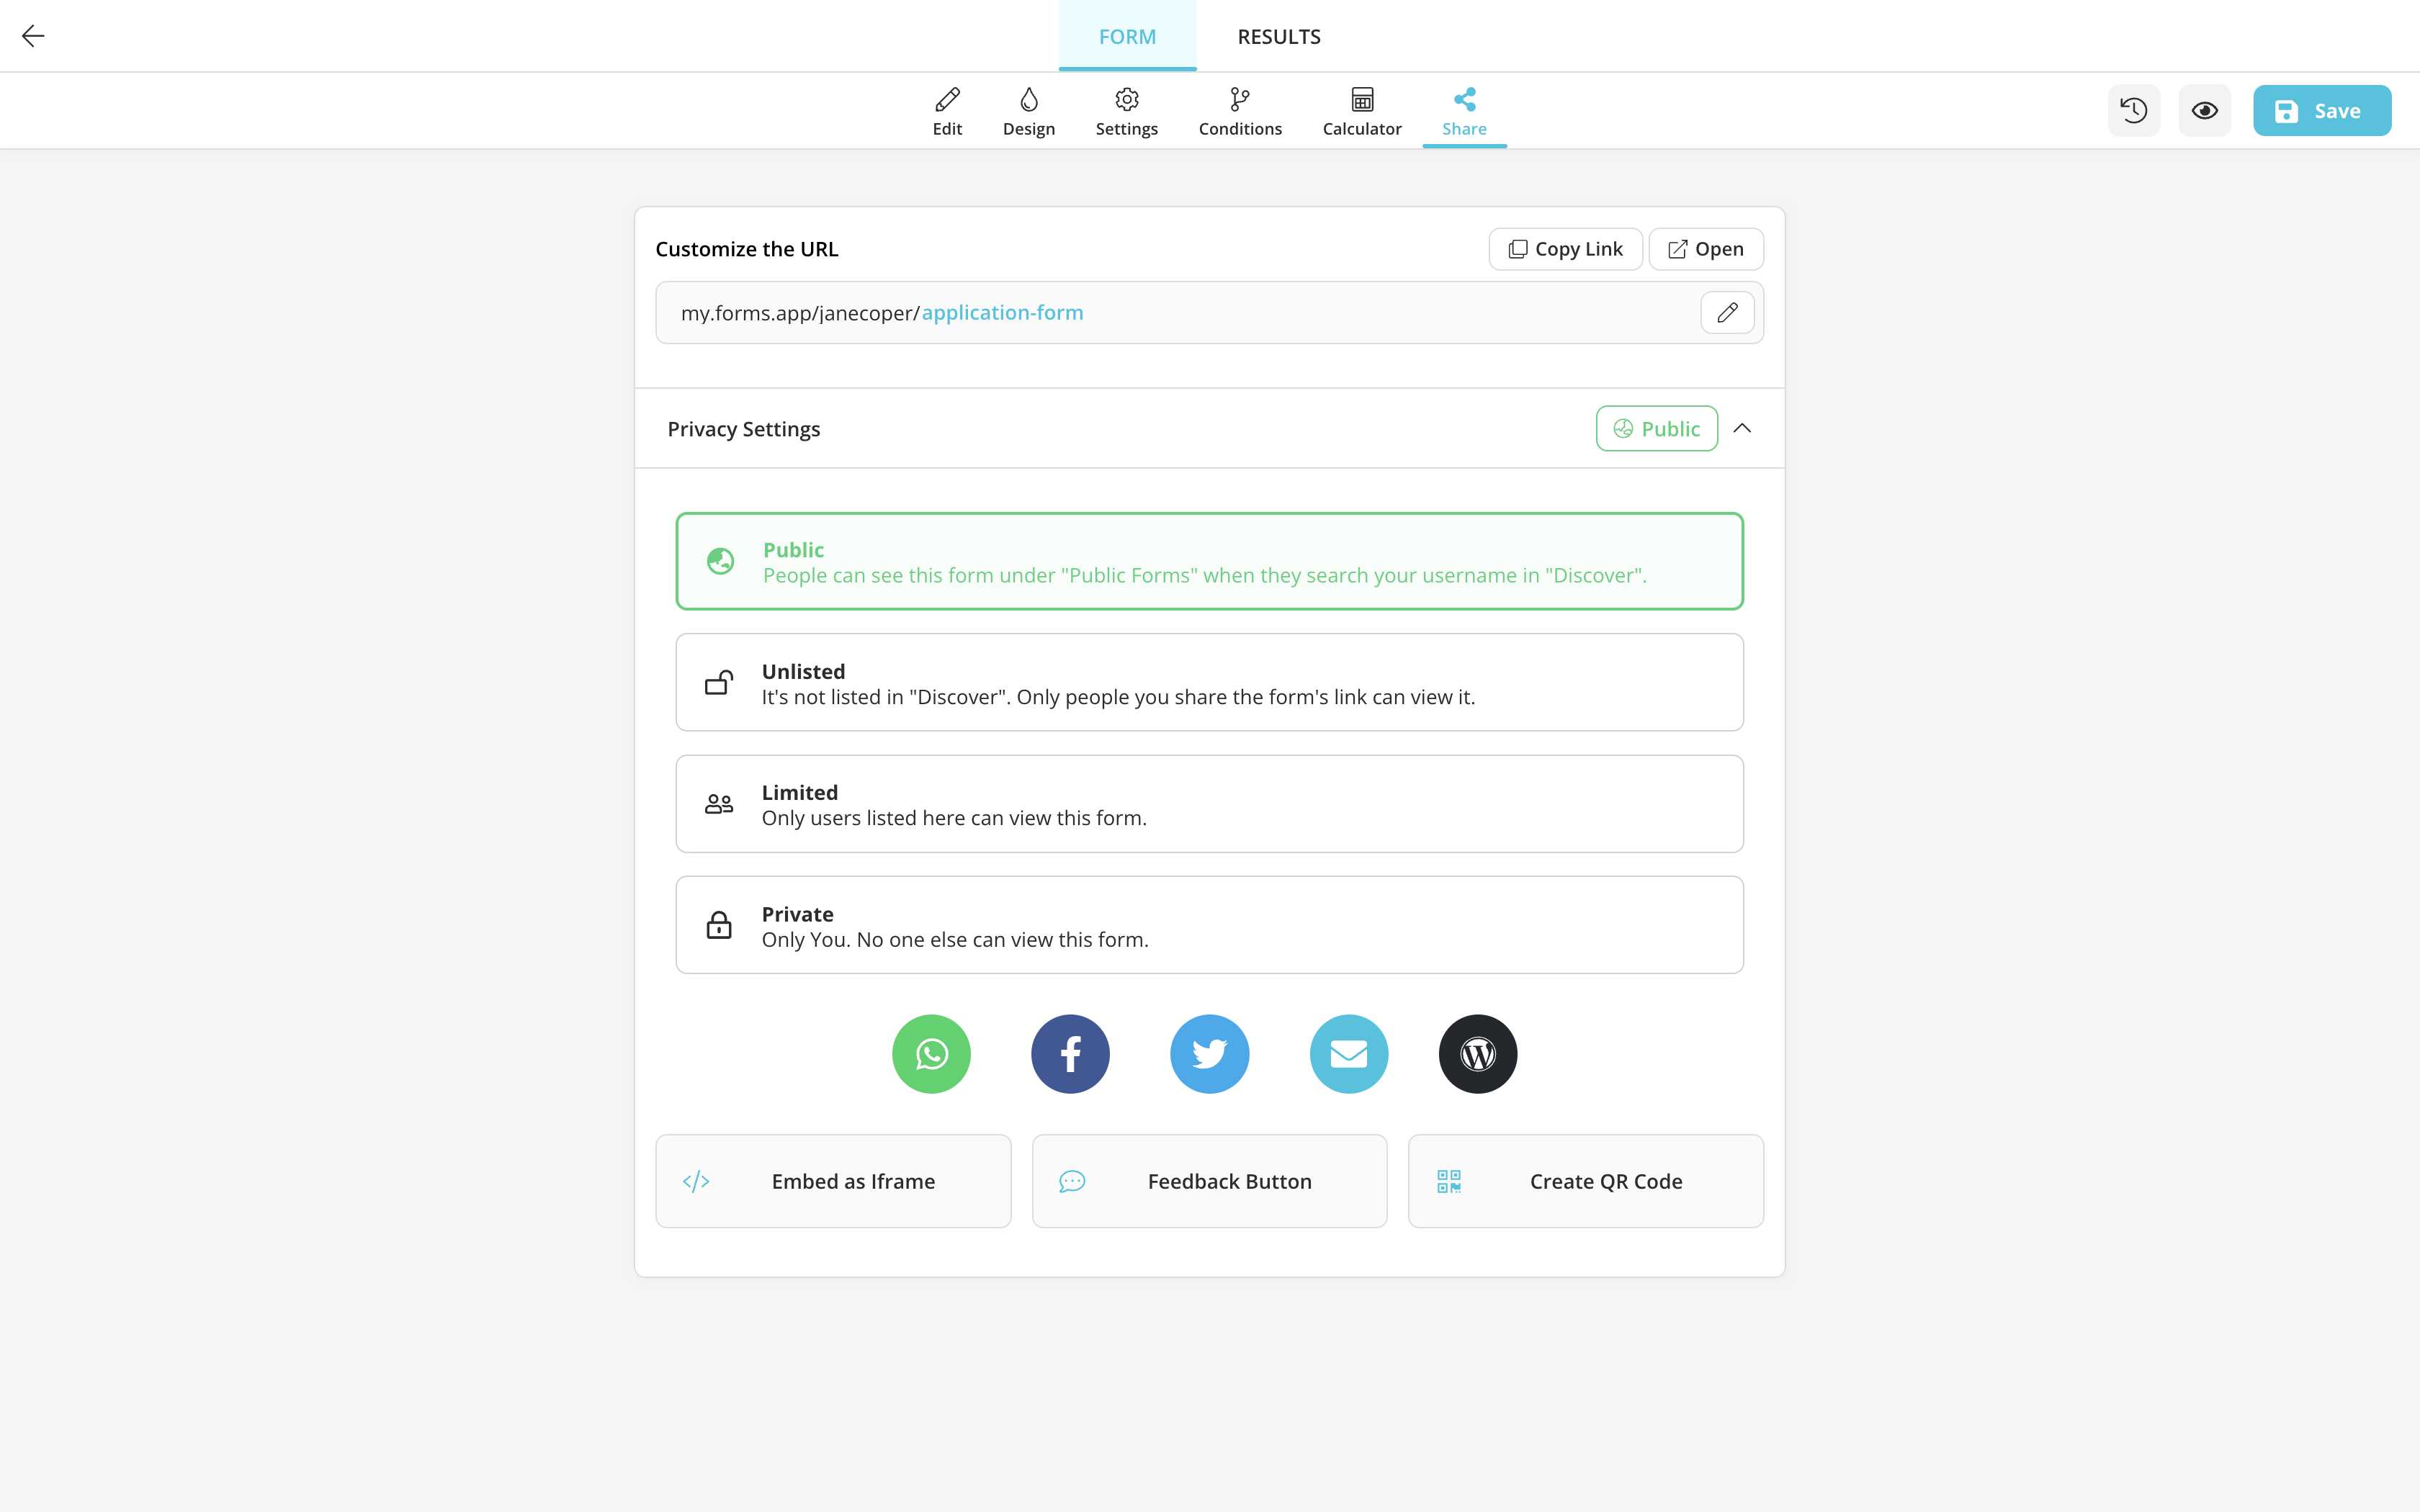Viewport: 2420px width, 1512px height.
Task: Share form on Facebook
Action: pyautogui.click(x=1070, y=1054)
